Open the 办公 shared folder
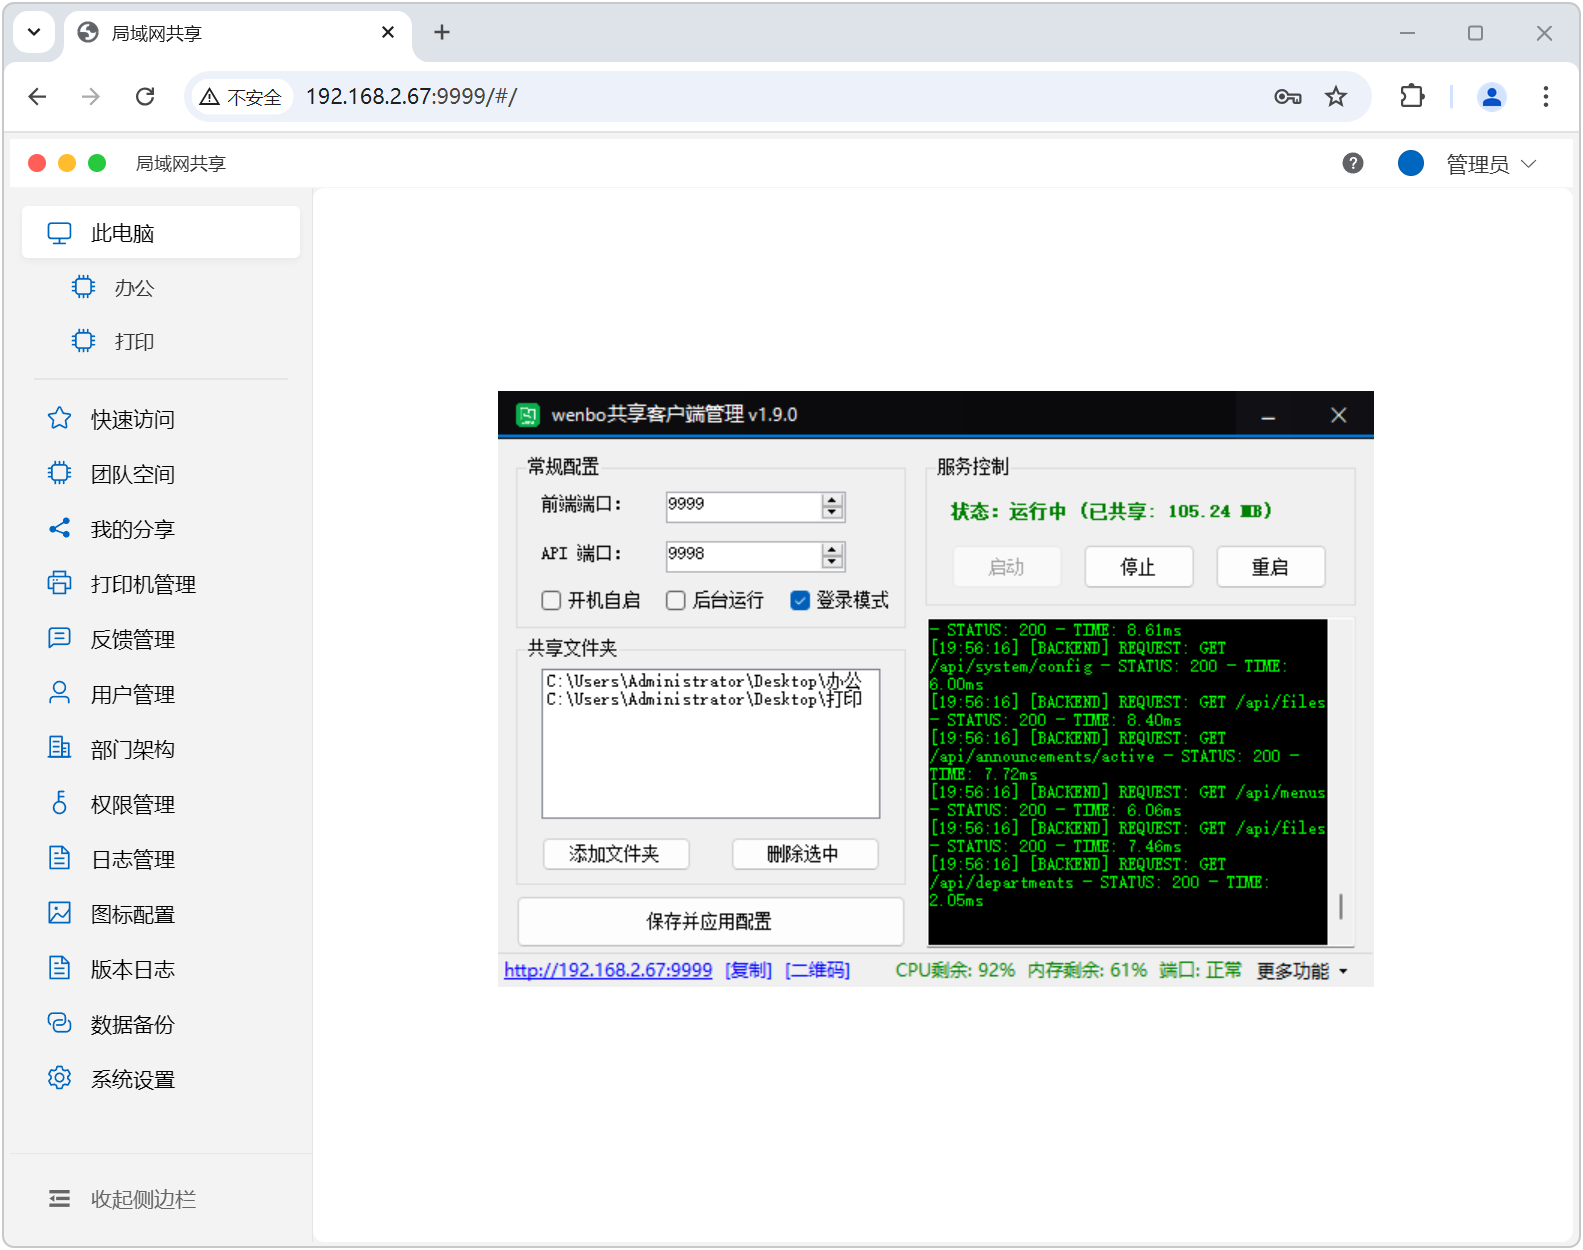Viewport: 1583px width, 1250px height. [133, 288]
